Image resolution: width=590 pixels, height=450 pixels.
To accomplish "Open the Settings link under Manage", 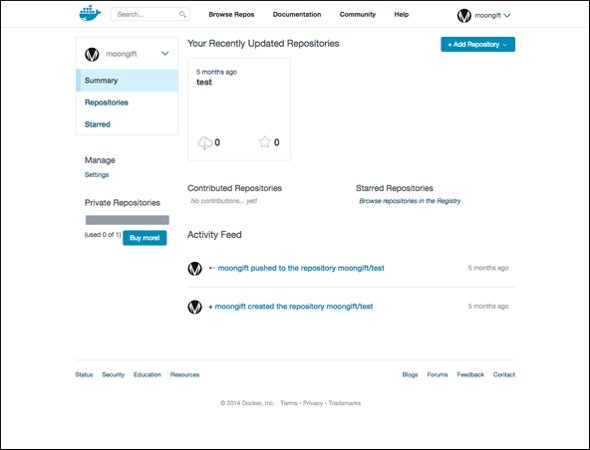I will click(97, 175).
